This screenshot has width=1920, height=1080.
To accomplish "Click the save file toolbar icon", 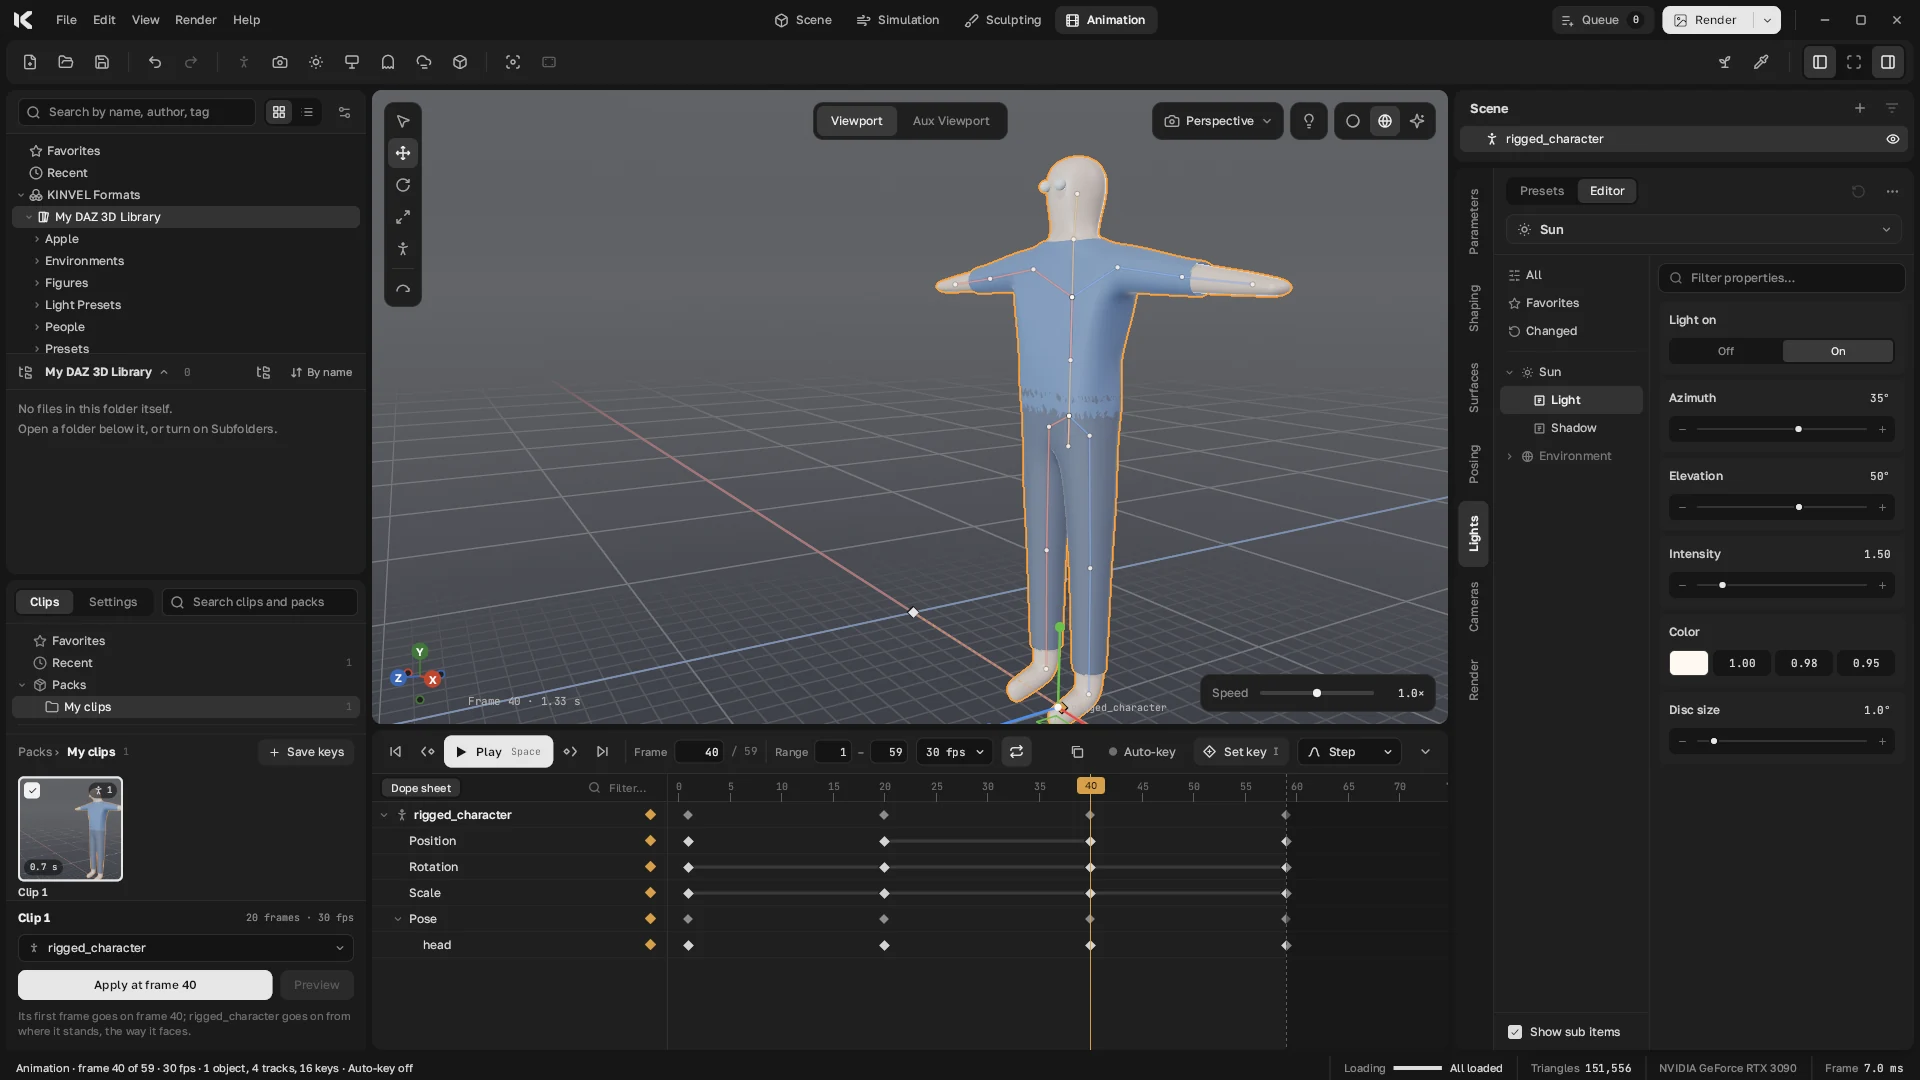I will [102, 62].
